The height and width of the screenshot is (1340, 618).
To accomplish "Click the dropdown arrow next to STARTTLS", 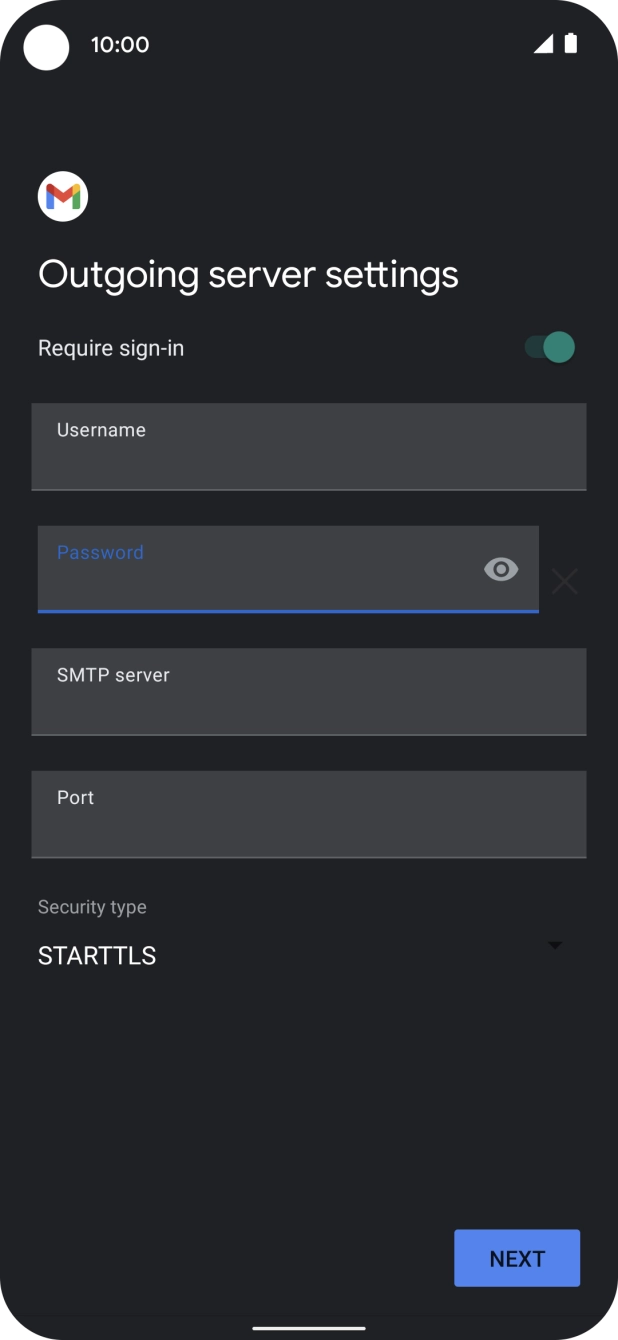I will pyautogui.click(x=554, y=944).
